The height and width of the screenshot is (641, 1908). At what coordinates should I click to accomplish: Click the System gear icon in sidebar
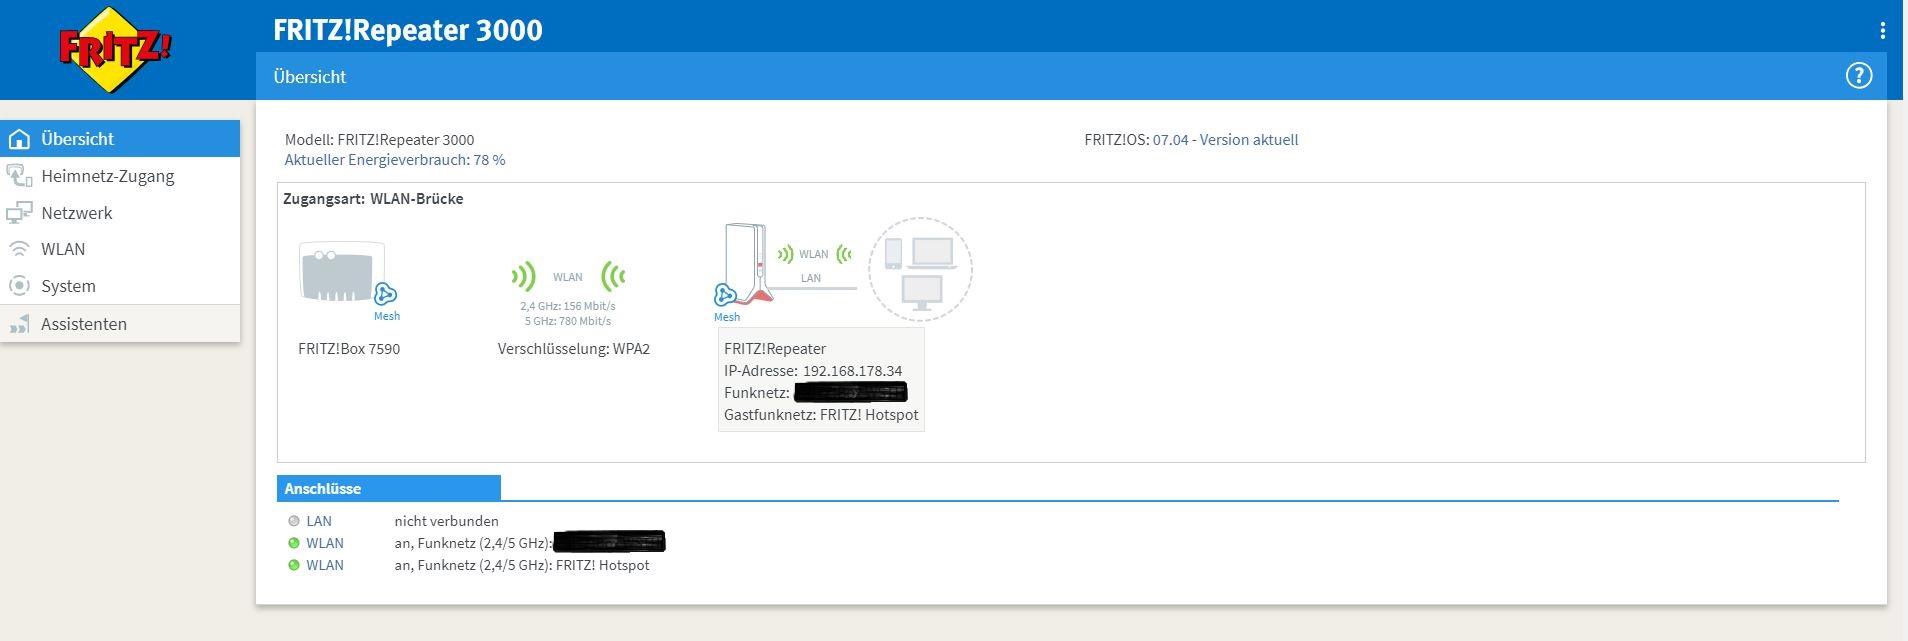point(19,286)
